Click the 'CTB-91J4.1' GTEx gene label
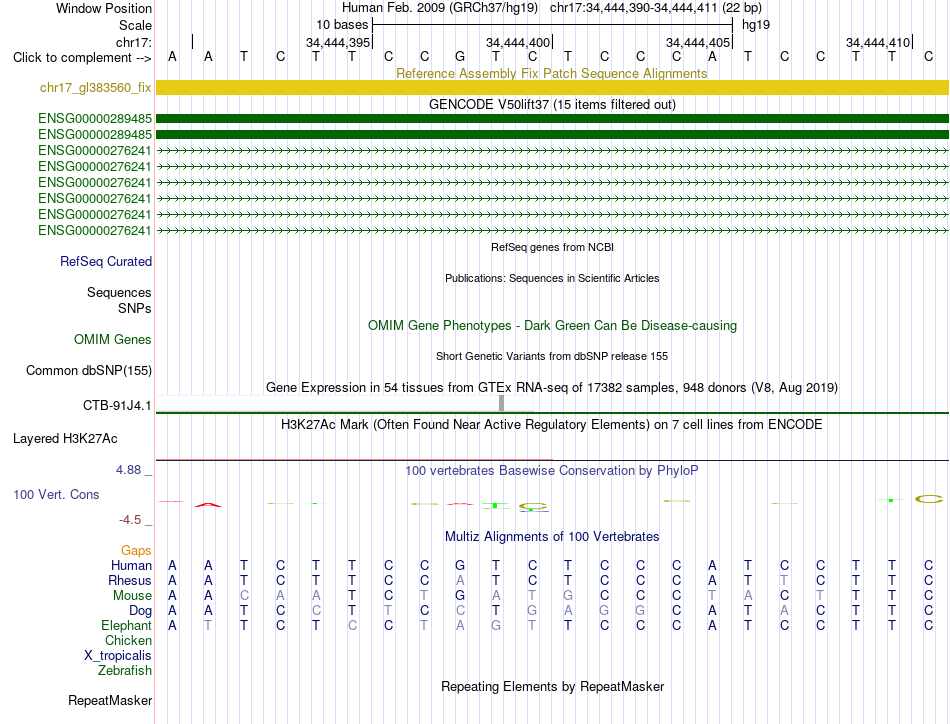 [x=117, y=405]
